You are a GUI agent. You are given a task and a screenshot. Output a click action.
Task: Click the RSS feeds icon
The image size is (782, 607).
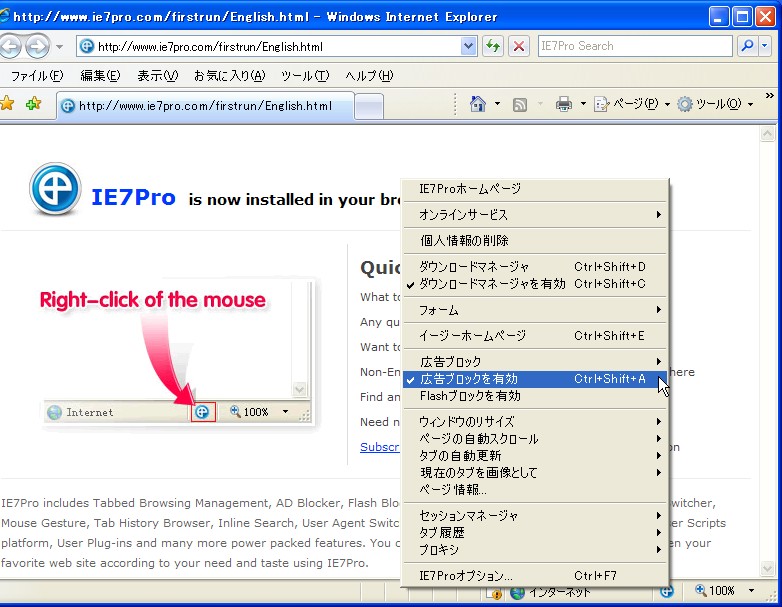click(x=520, y=104)
